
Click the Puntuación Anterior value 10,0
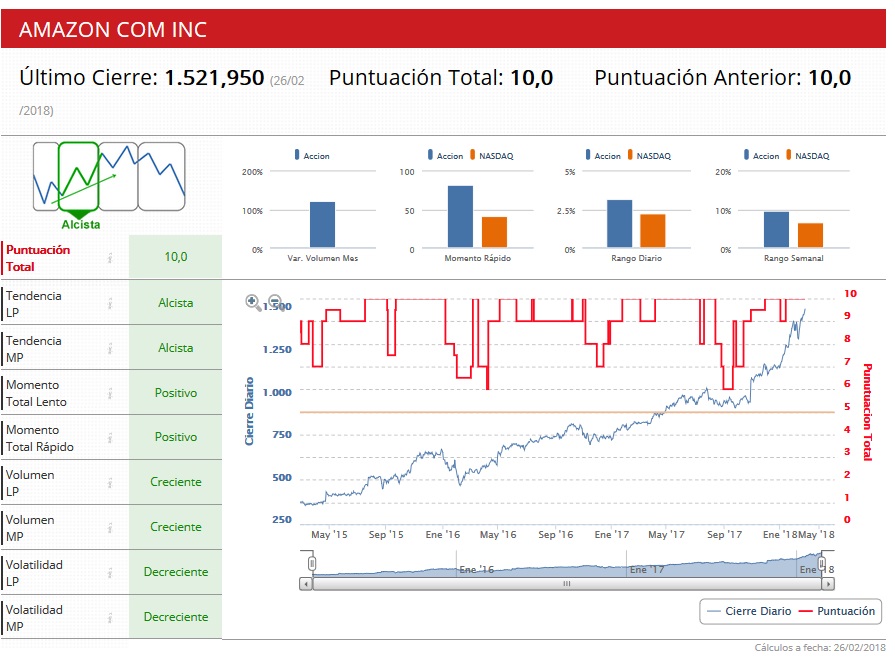tap(830, 78)
